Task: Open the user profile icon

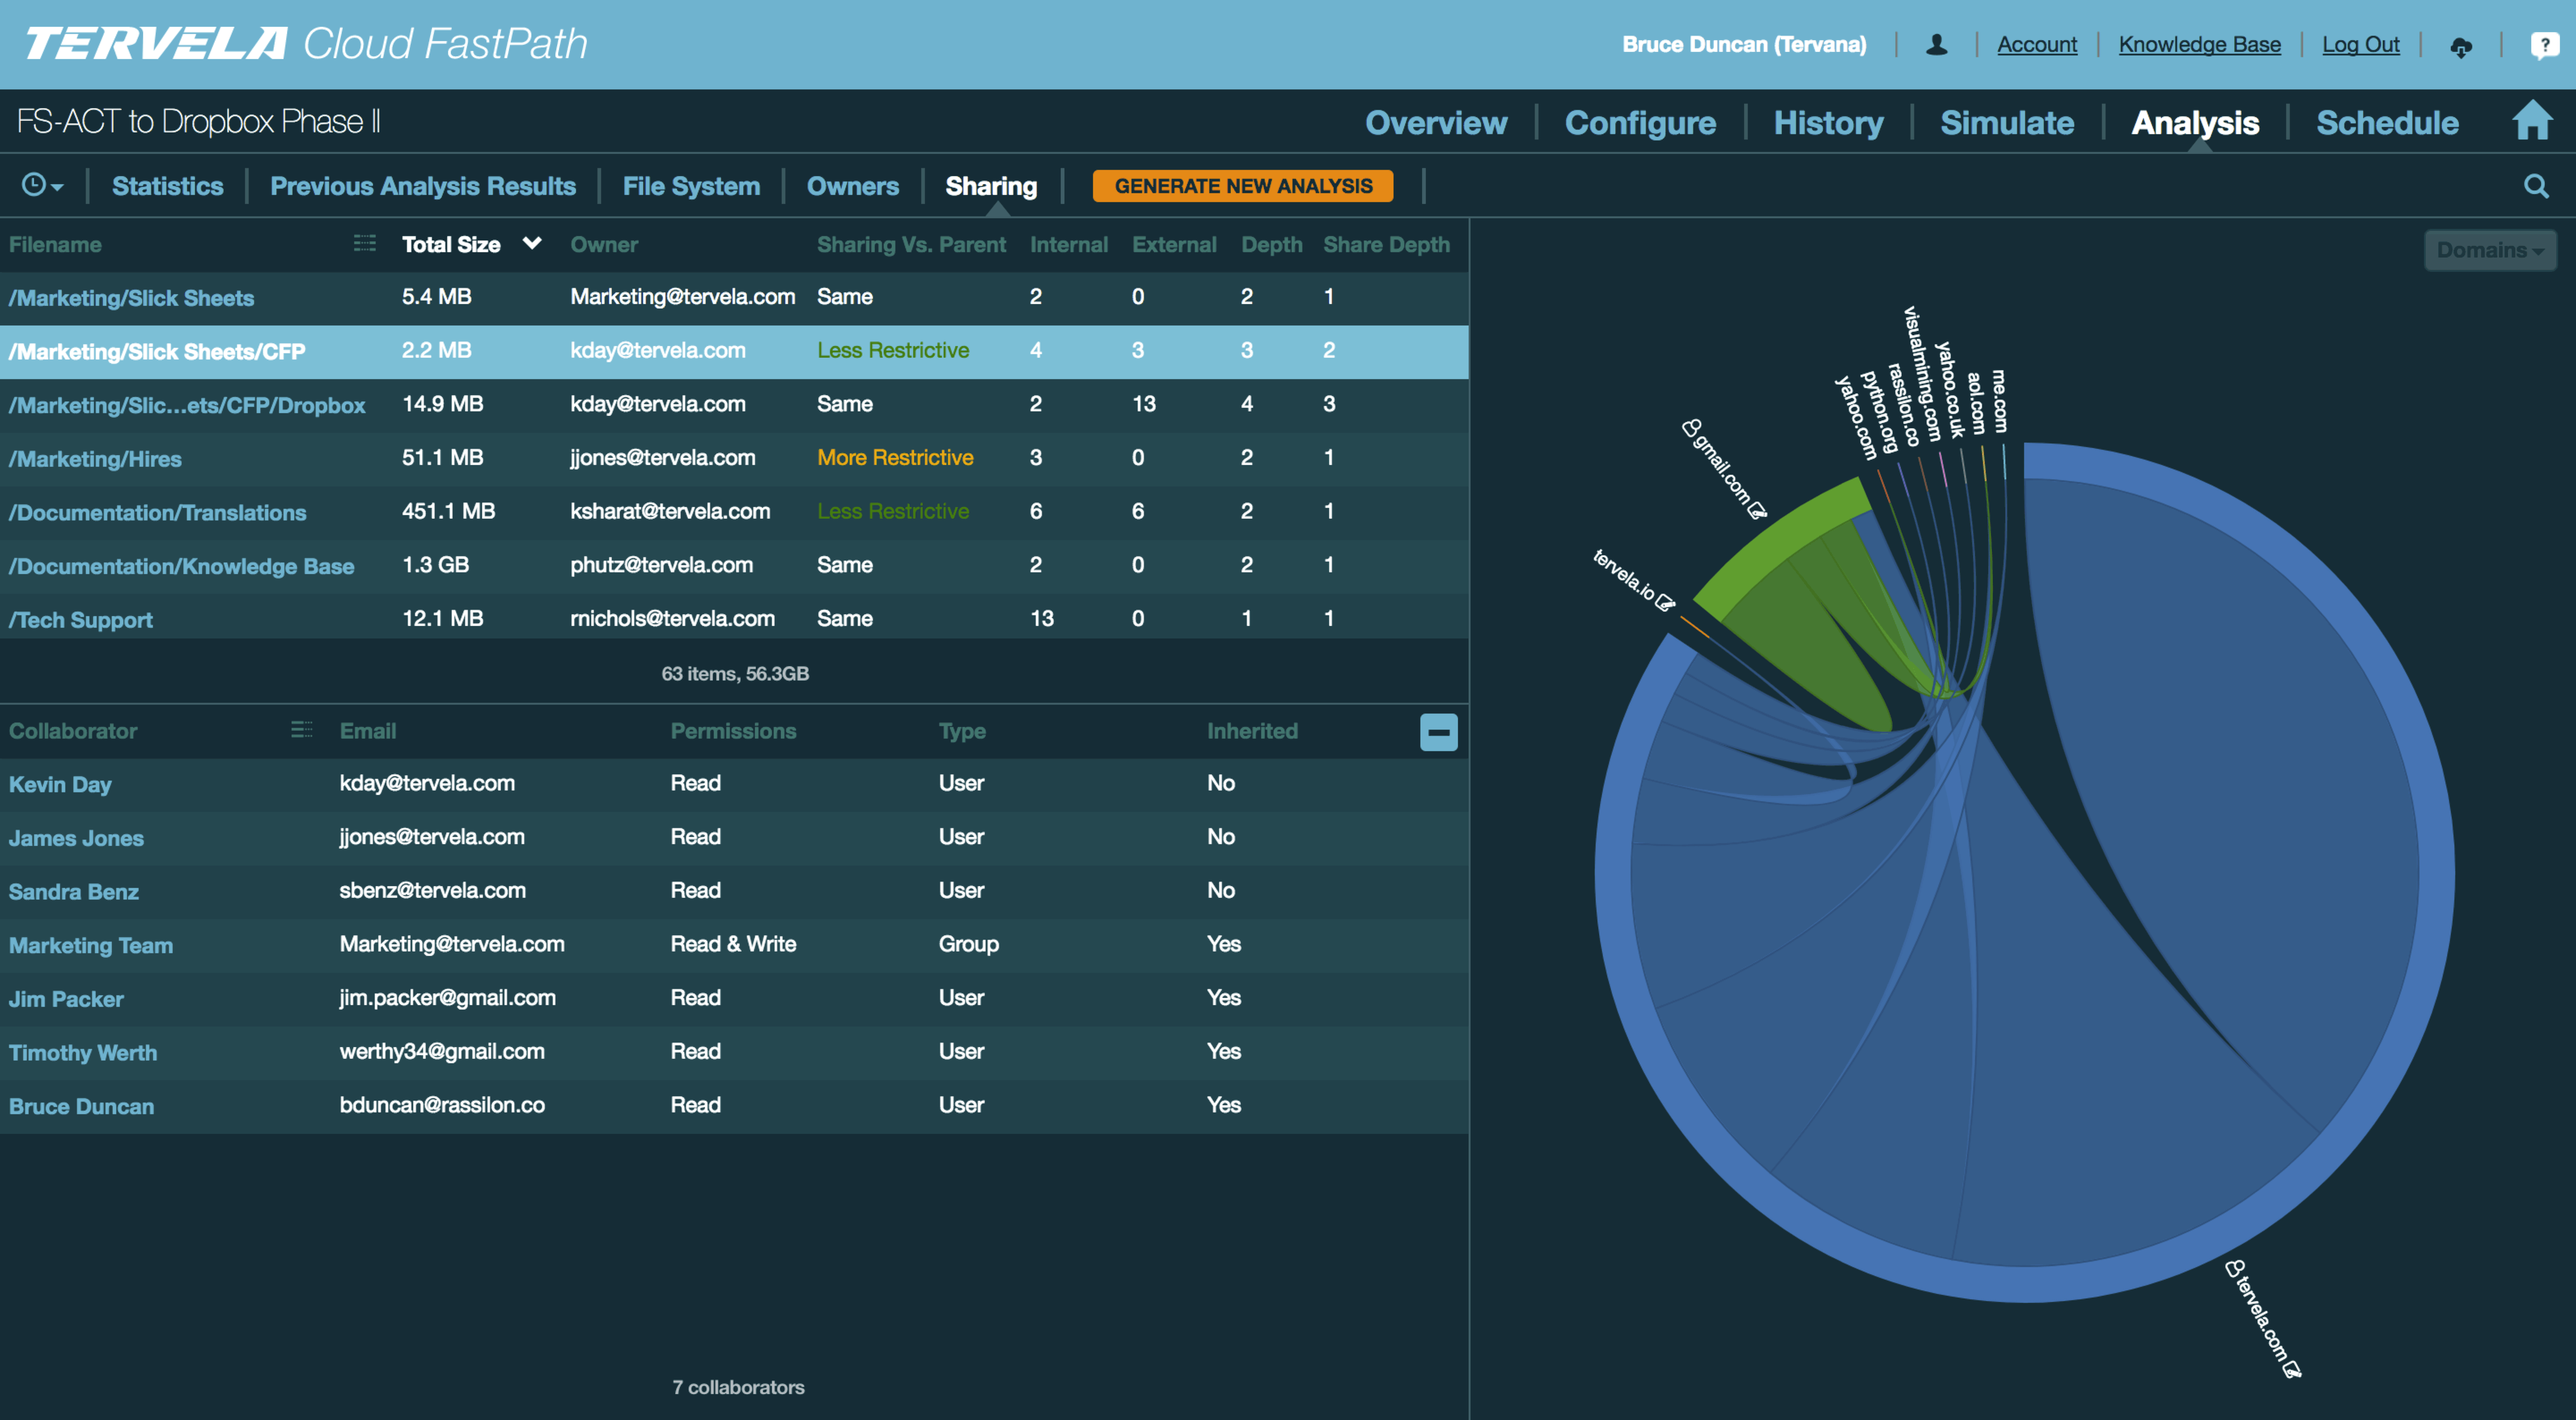Action: pos(1936,44)
